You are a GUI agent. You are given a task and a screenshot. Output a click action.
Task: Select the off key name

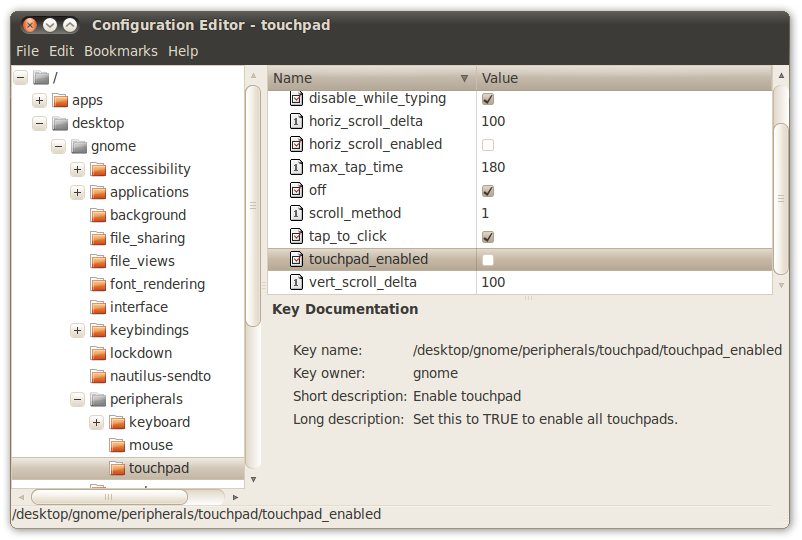[318, 190]
